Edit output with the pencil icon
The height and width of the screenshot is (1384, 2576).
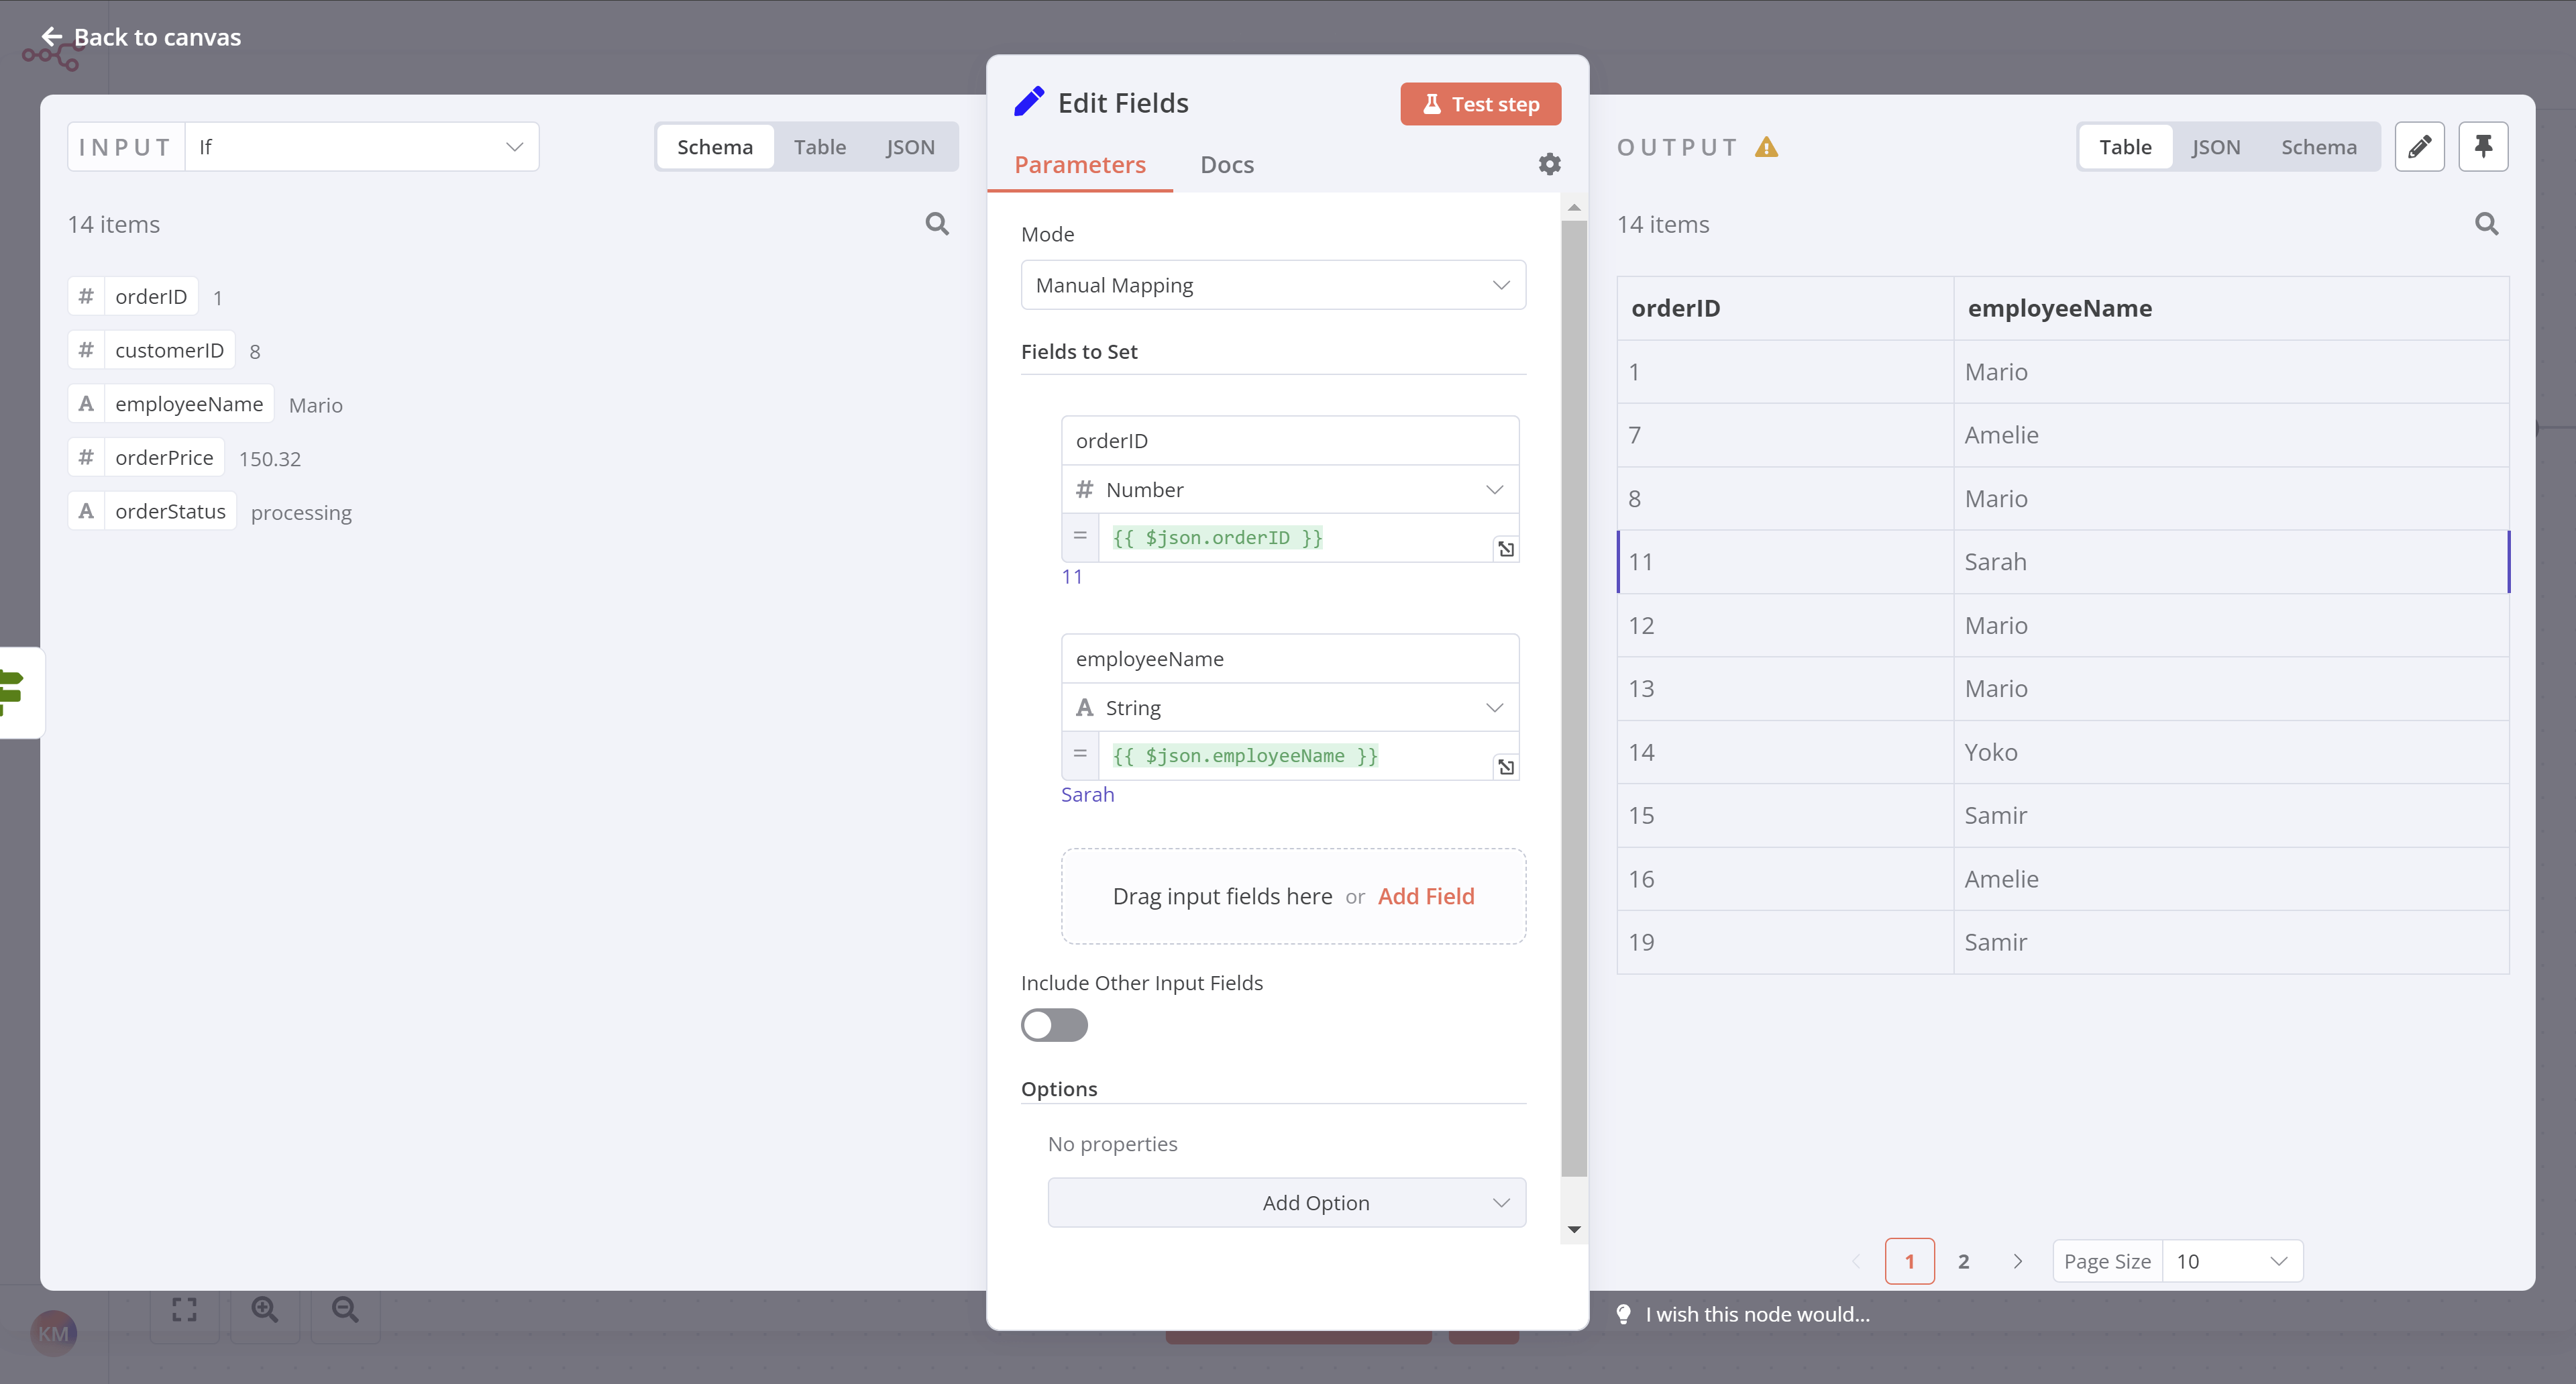[2420, 146]
